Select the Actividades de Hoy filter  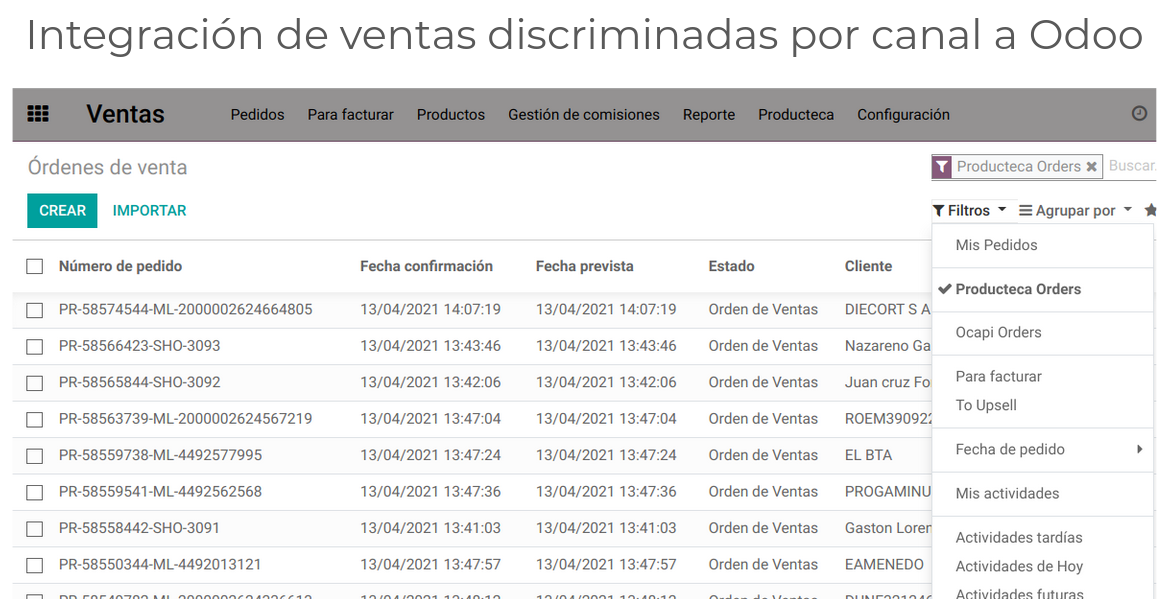click(1043, 566)
